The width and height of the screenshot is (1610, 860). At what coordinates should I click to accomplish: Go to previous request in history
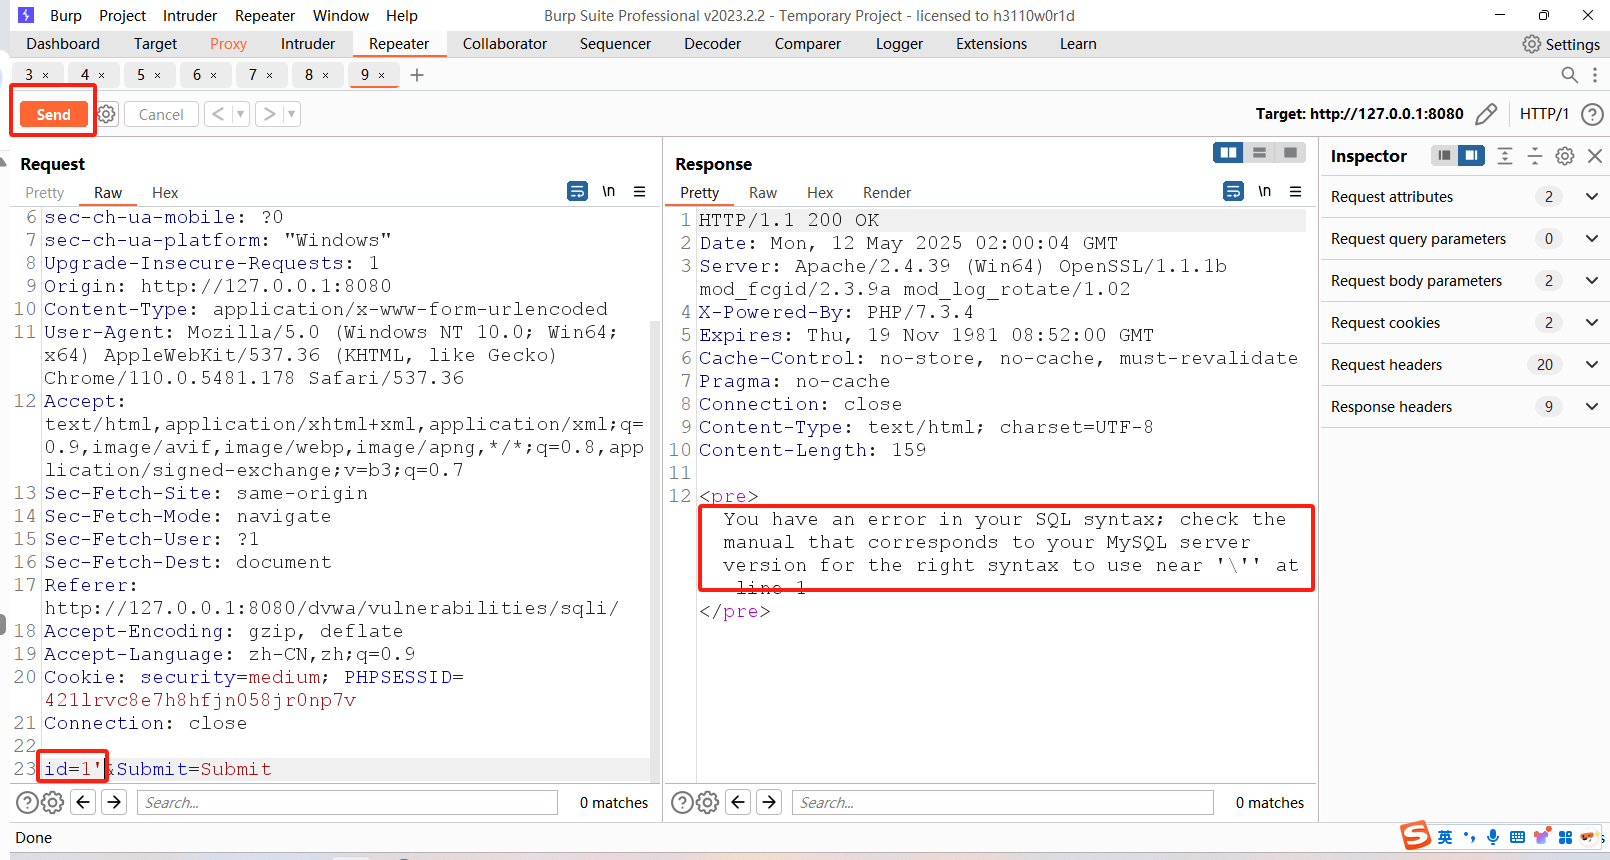218,114
